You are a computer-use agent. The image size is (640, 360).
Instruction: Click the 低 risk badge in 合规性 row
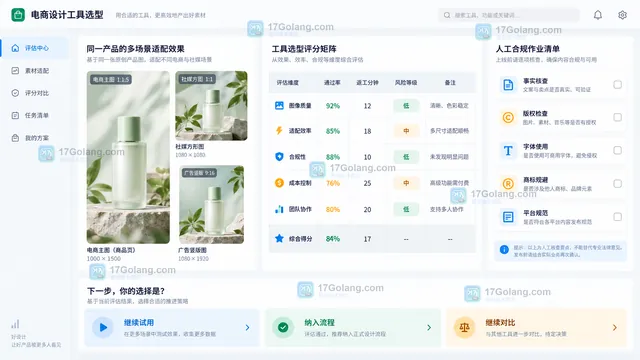[x=406, y=157]
